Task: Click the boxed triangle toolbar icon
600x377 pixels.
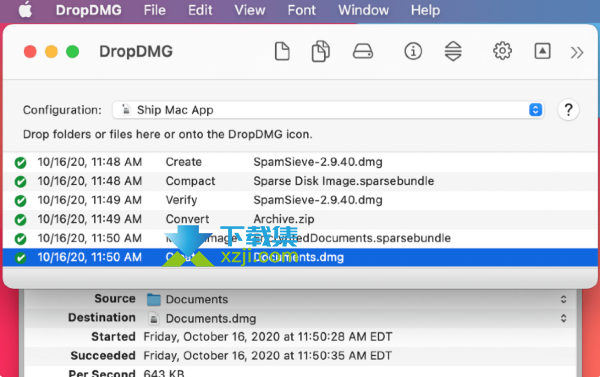Action: click(x=542, y=51)
